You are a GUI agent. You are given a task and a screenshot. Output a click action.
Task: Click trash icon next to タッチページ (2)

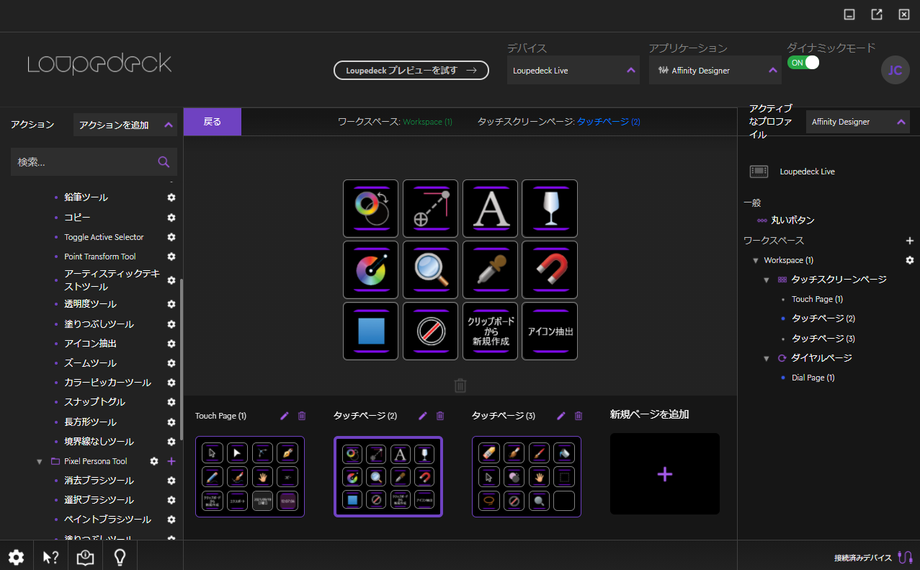440,416
